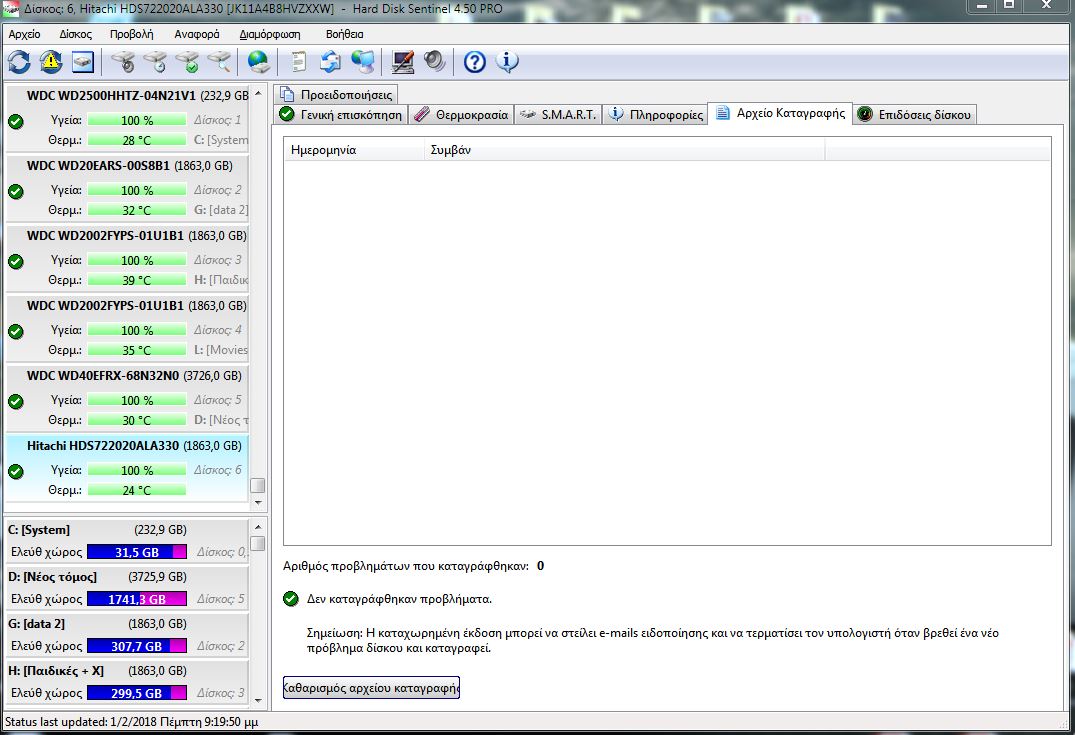
Task: Select the H: [Παιδικές + X] partition entry
Action: click(127, 682)
